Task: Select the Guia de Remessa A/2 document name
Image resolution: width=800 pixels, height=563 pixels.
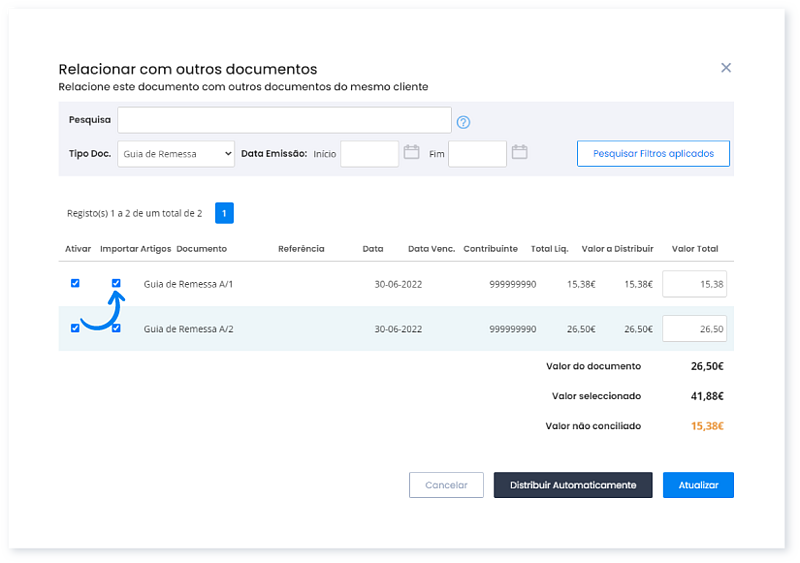Action: point(189,329)
